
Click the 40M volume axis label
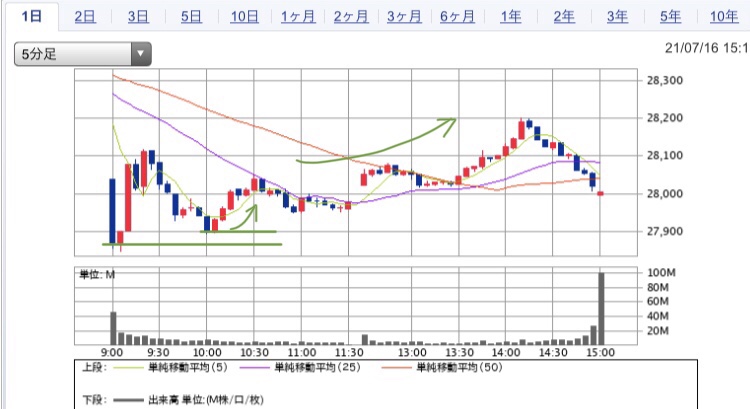(658, 316)
